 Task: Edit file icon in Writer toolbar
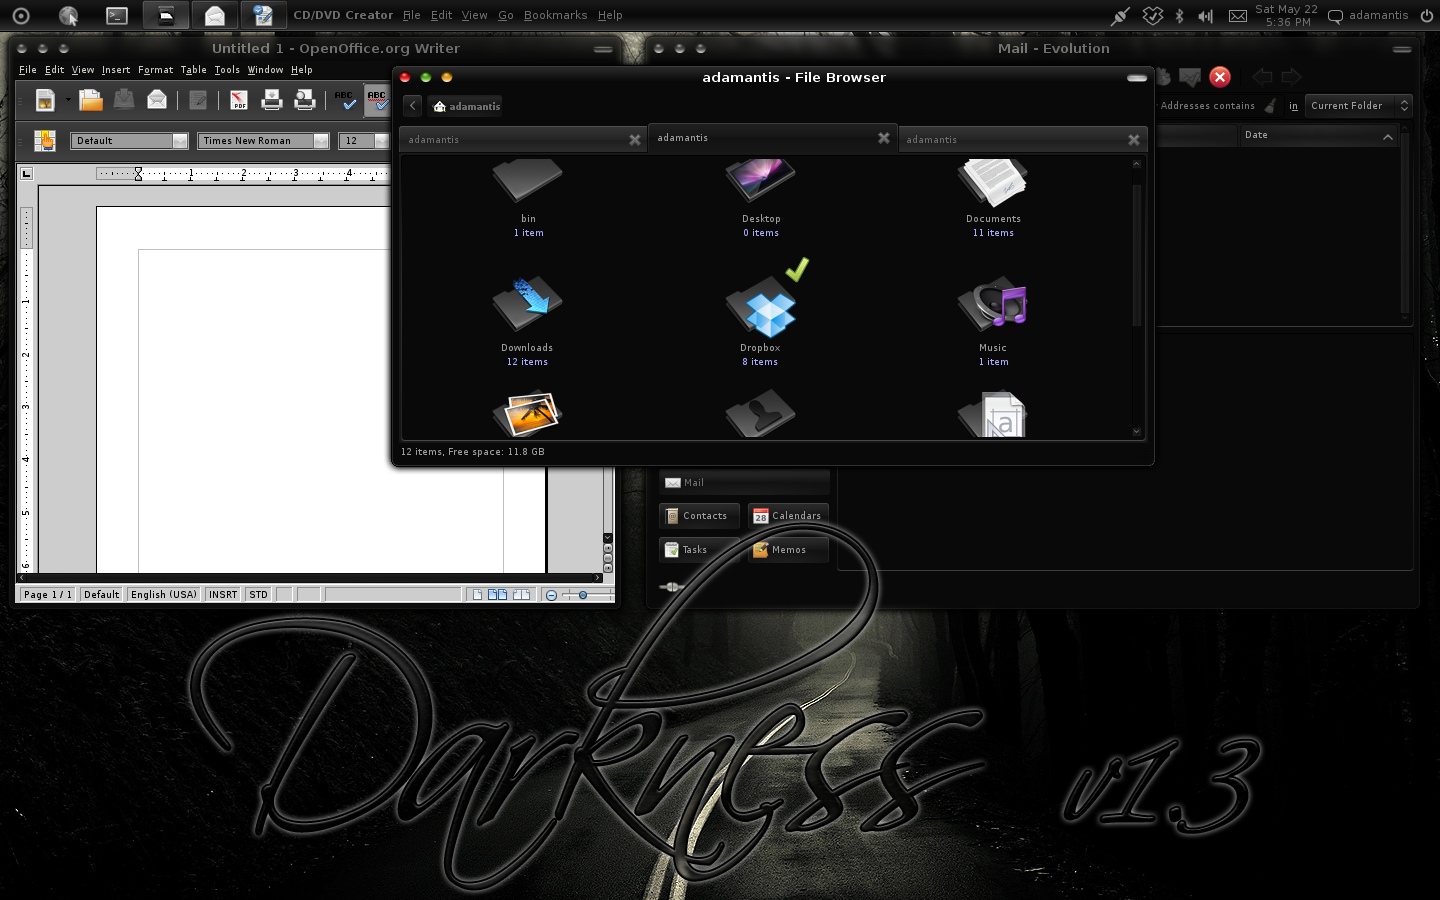[198, 100]
